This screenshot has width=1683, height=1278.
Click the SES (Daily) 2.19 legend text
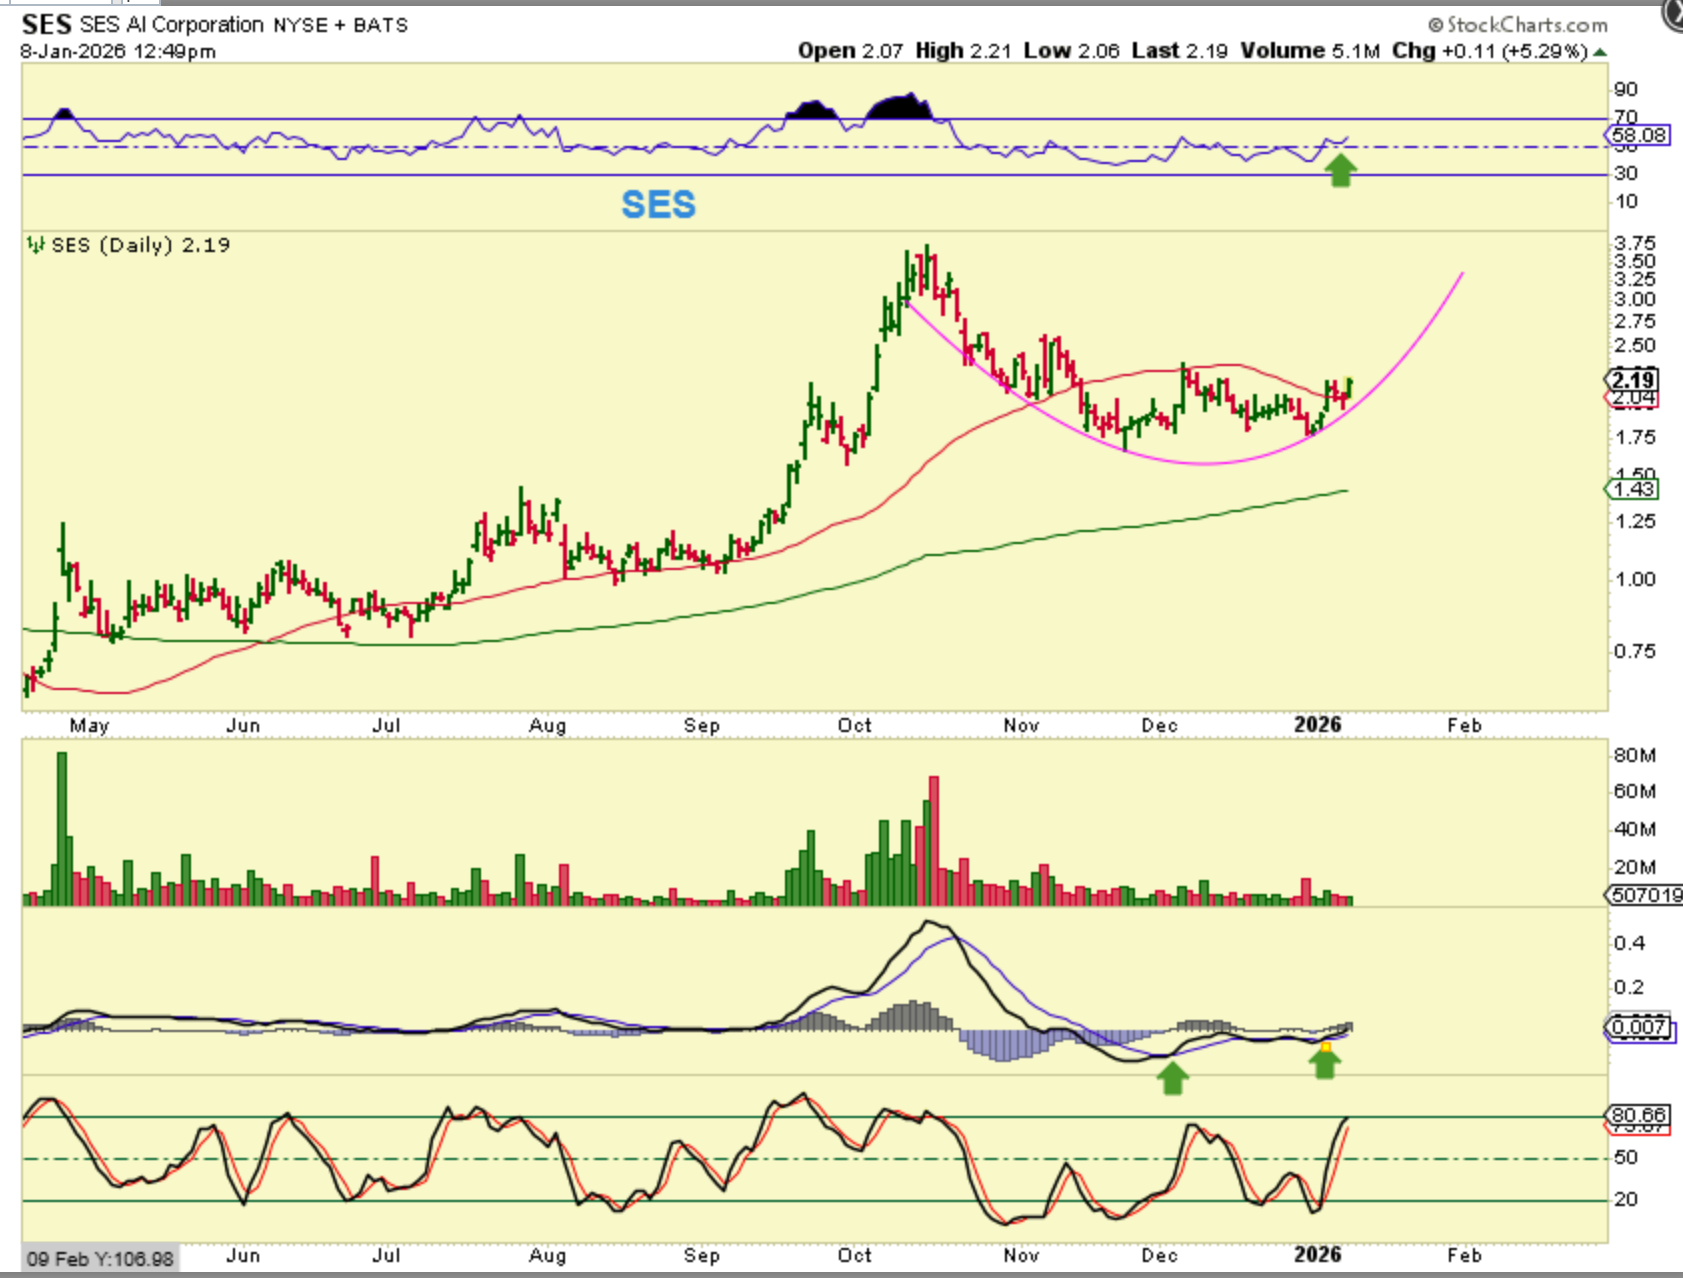coord(140,245)
